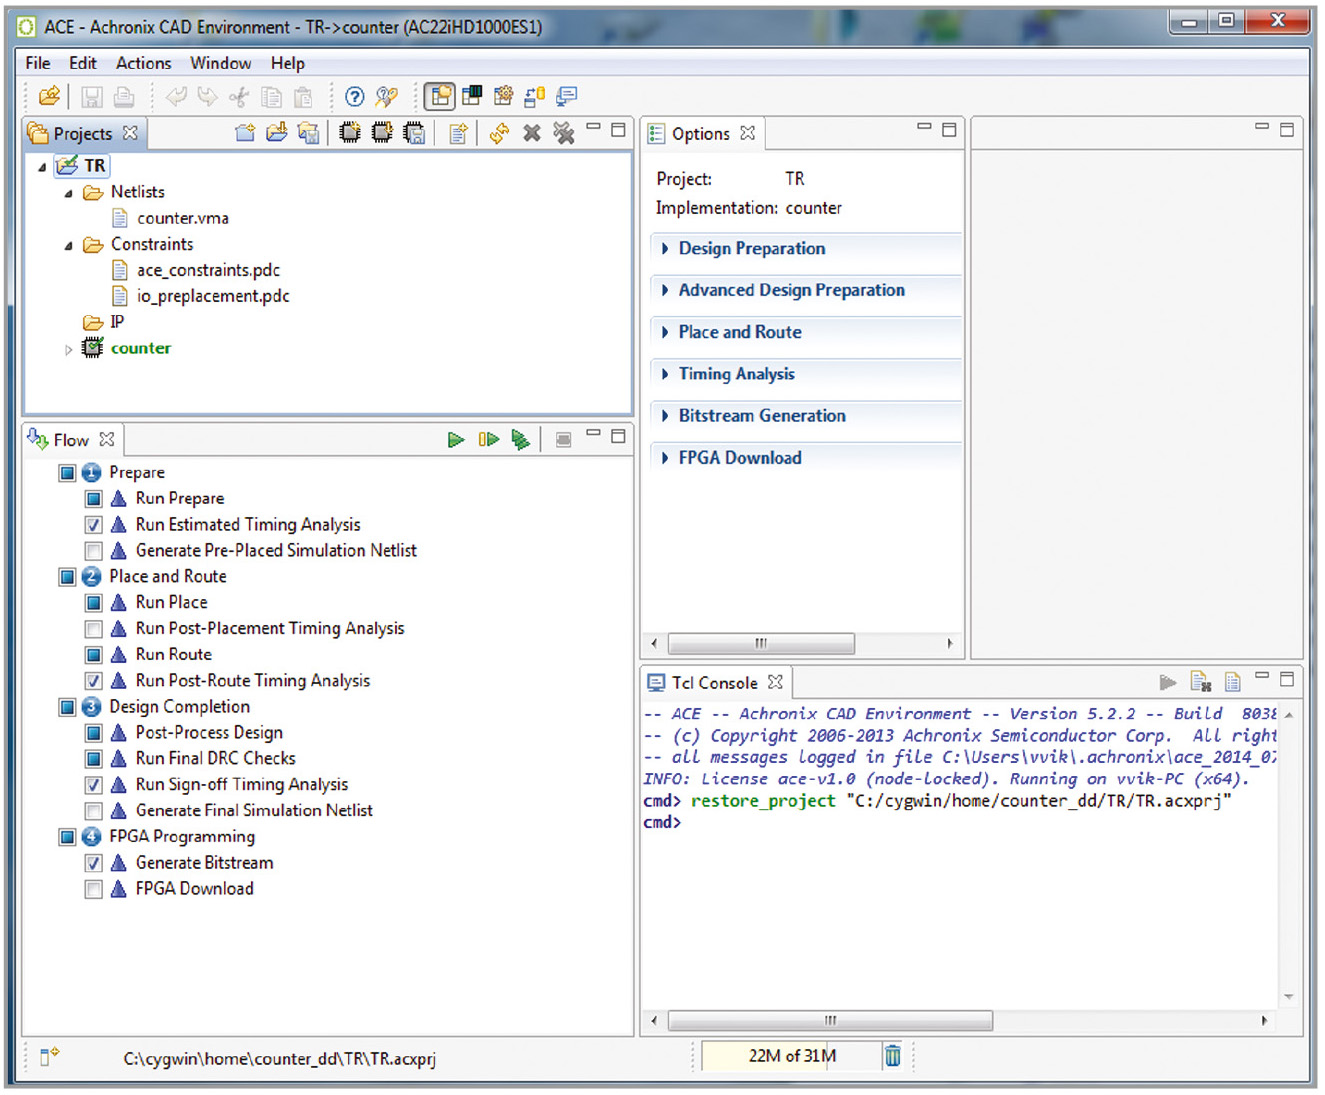Expand the Place and Route options section
The image size is (1325, 1095).
point(665,333)
